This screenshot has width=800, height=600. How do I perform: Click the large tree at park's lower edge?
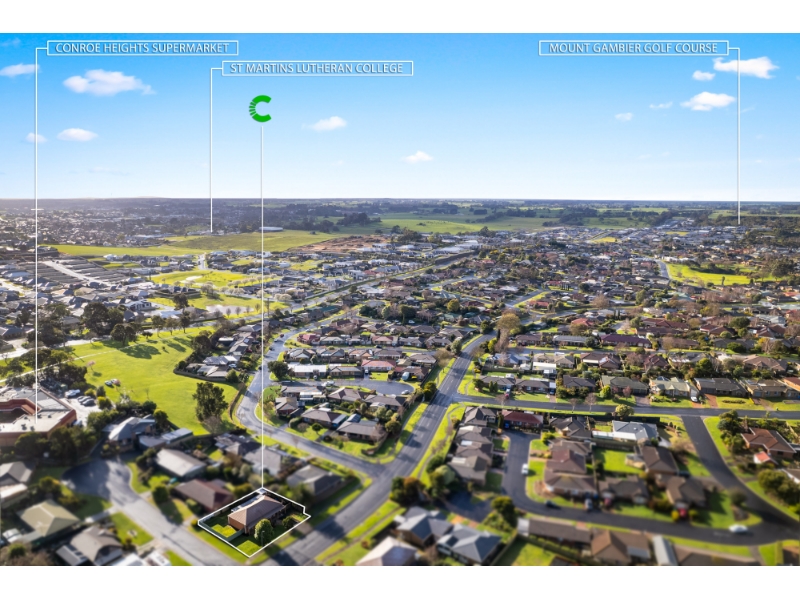(209, 400)
